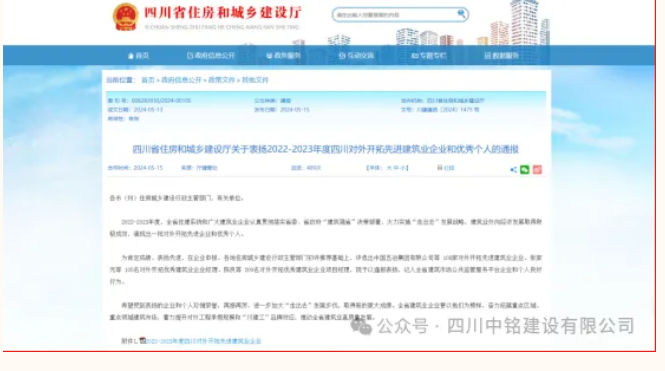Set the font size to 大
The width and height of the screenshot is (665, 371).
pyautogui.click(x=389, y=168)
